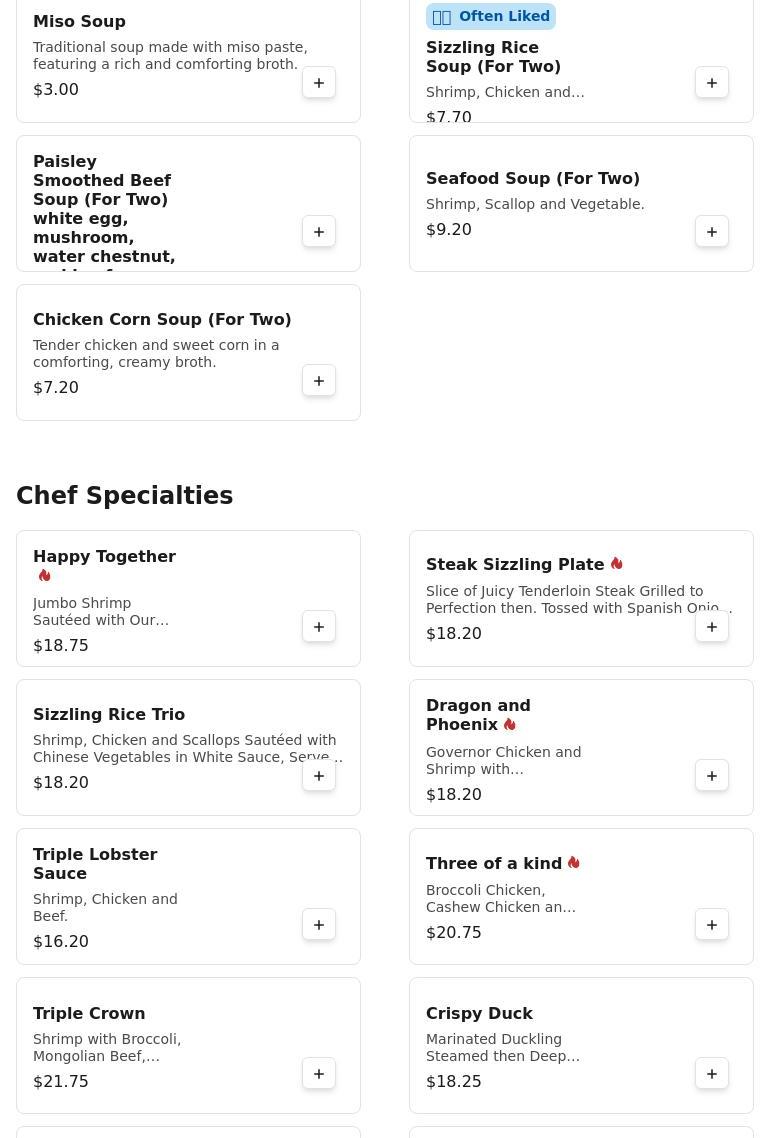Add Miso Soup to the order
The image size is (770, 1138).
pos(319,83)
